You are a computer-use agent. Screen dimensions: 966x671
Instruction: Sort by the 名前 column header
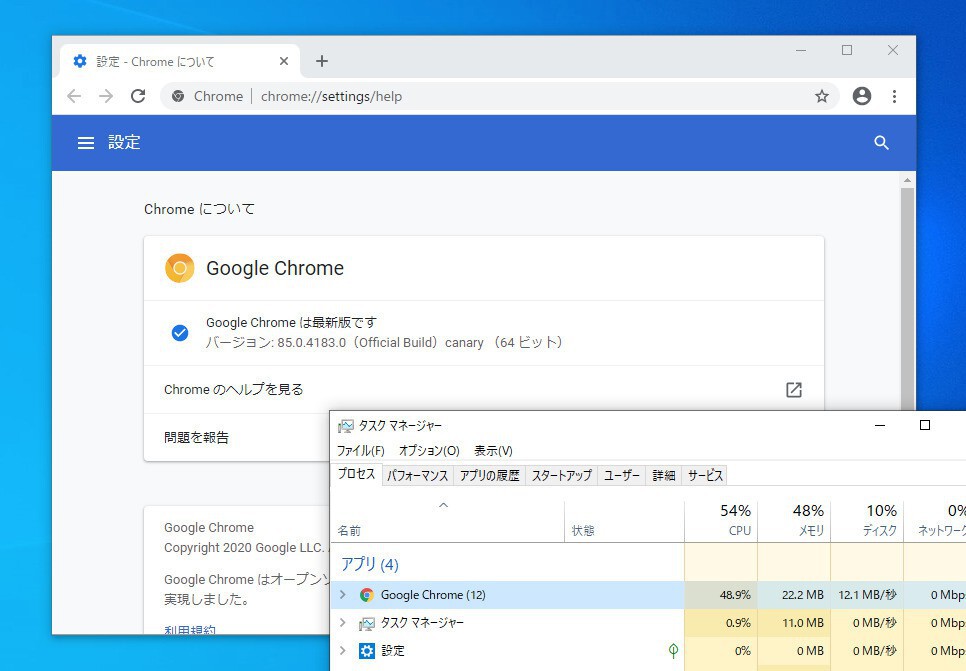448,521
